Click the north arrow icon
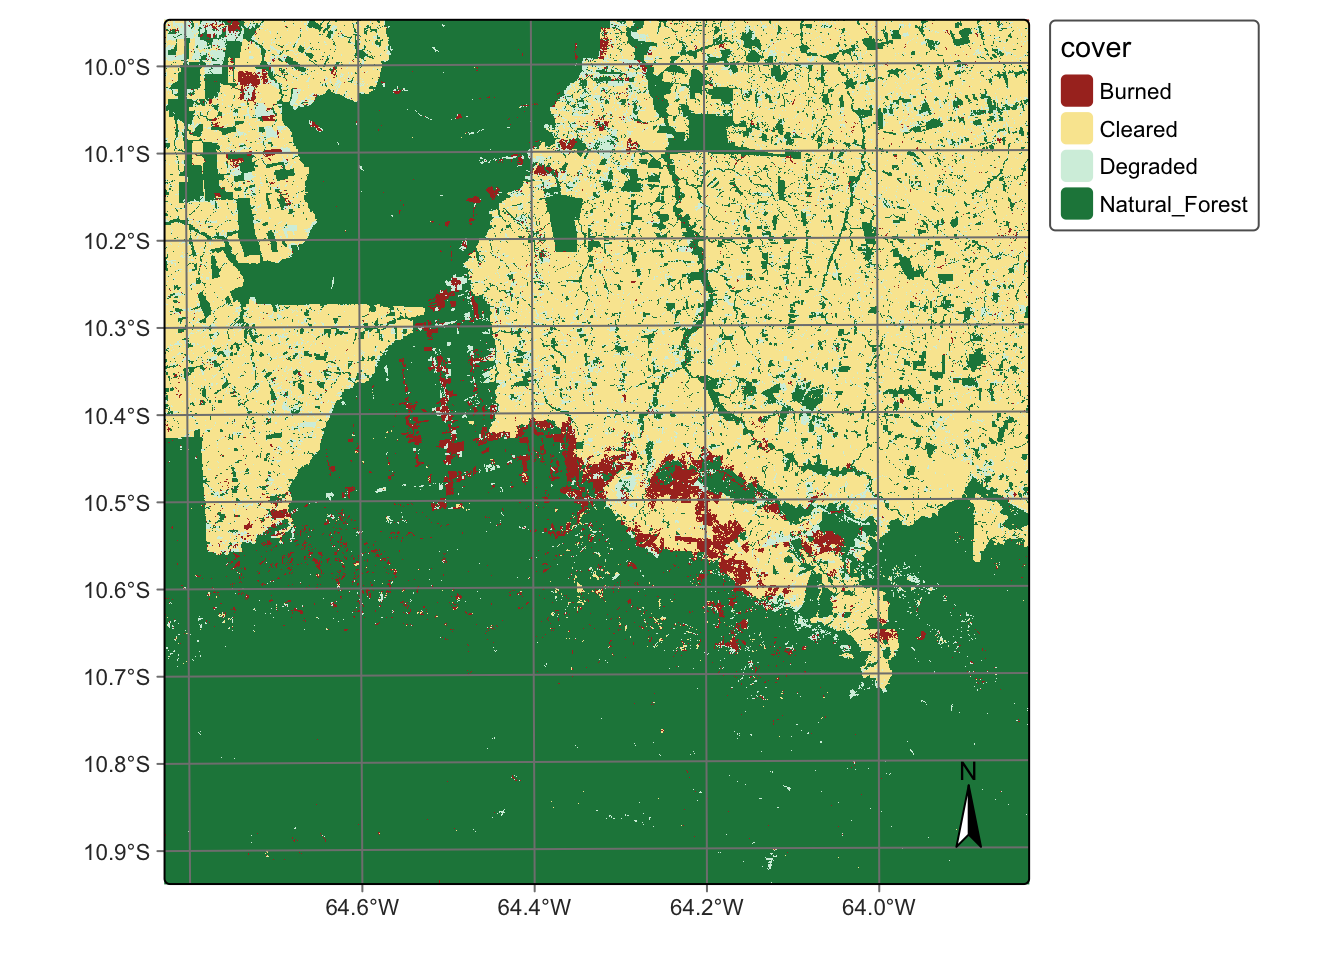This screenshot has height=960, width=1344. (x=968, y=817)
